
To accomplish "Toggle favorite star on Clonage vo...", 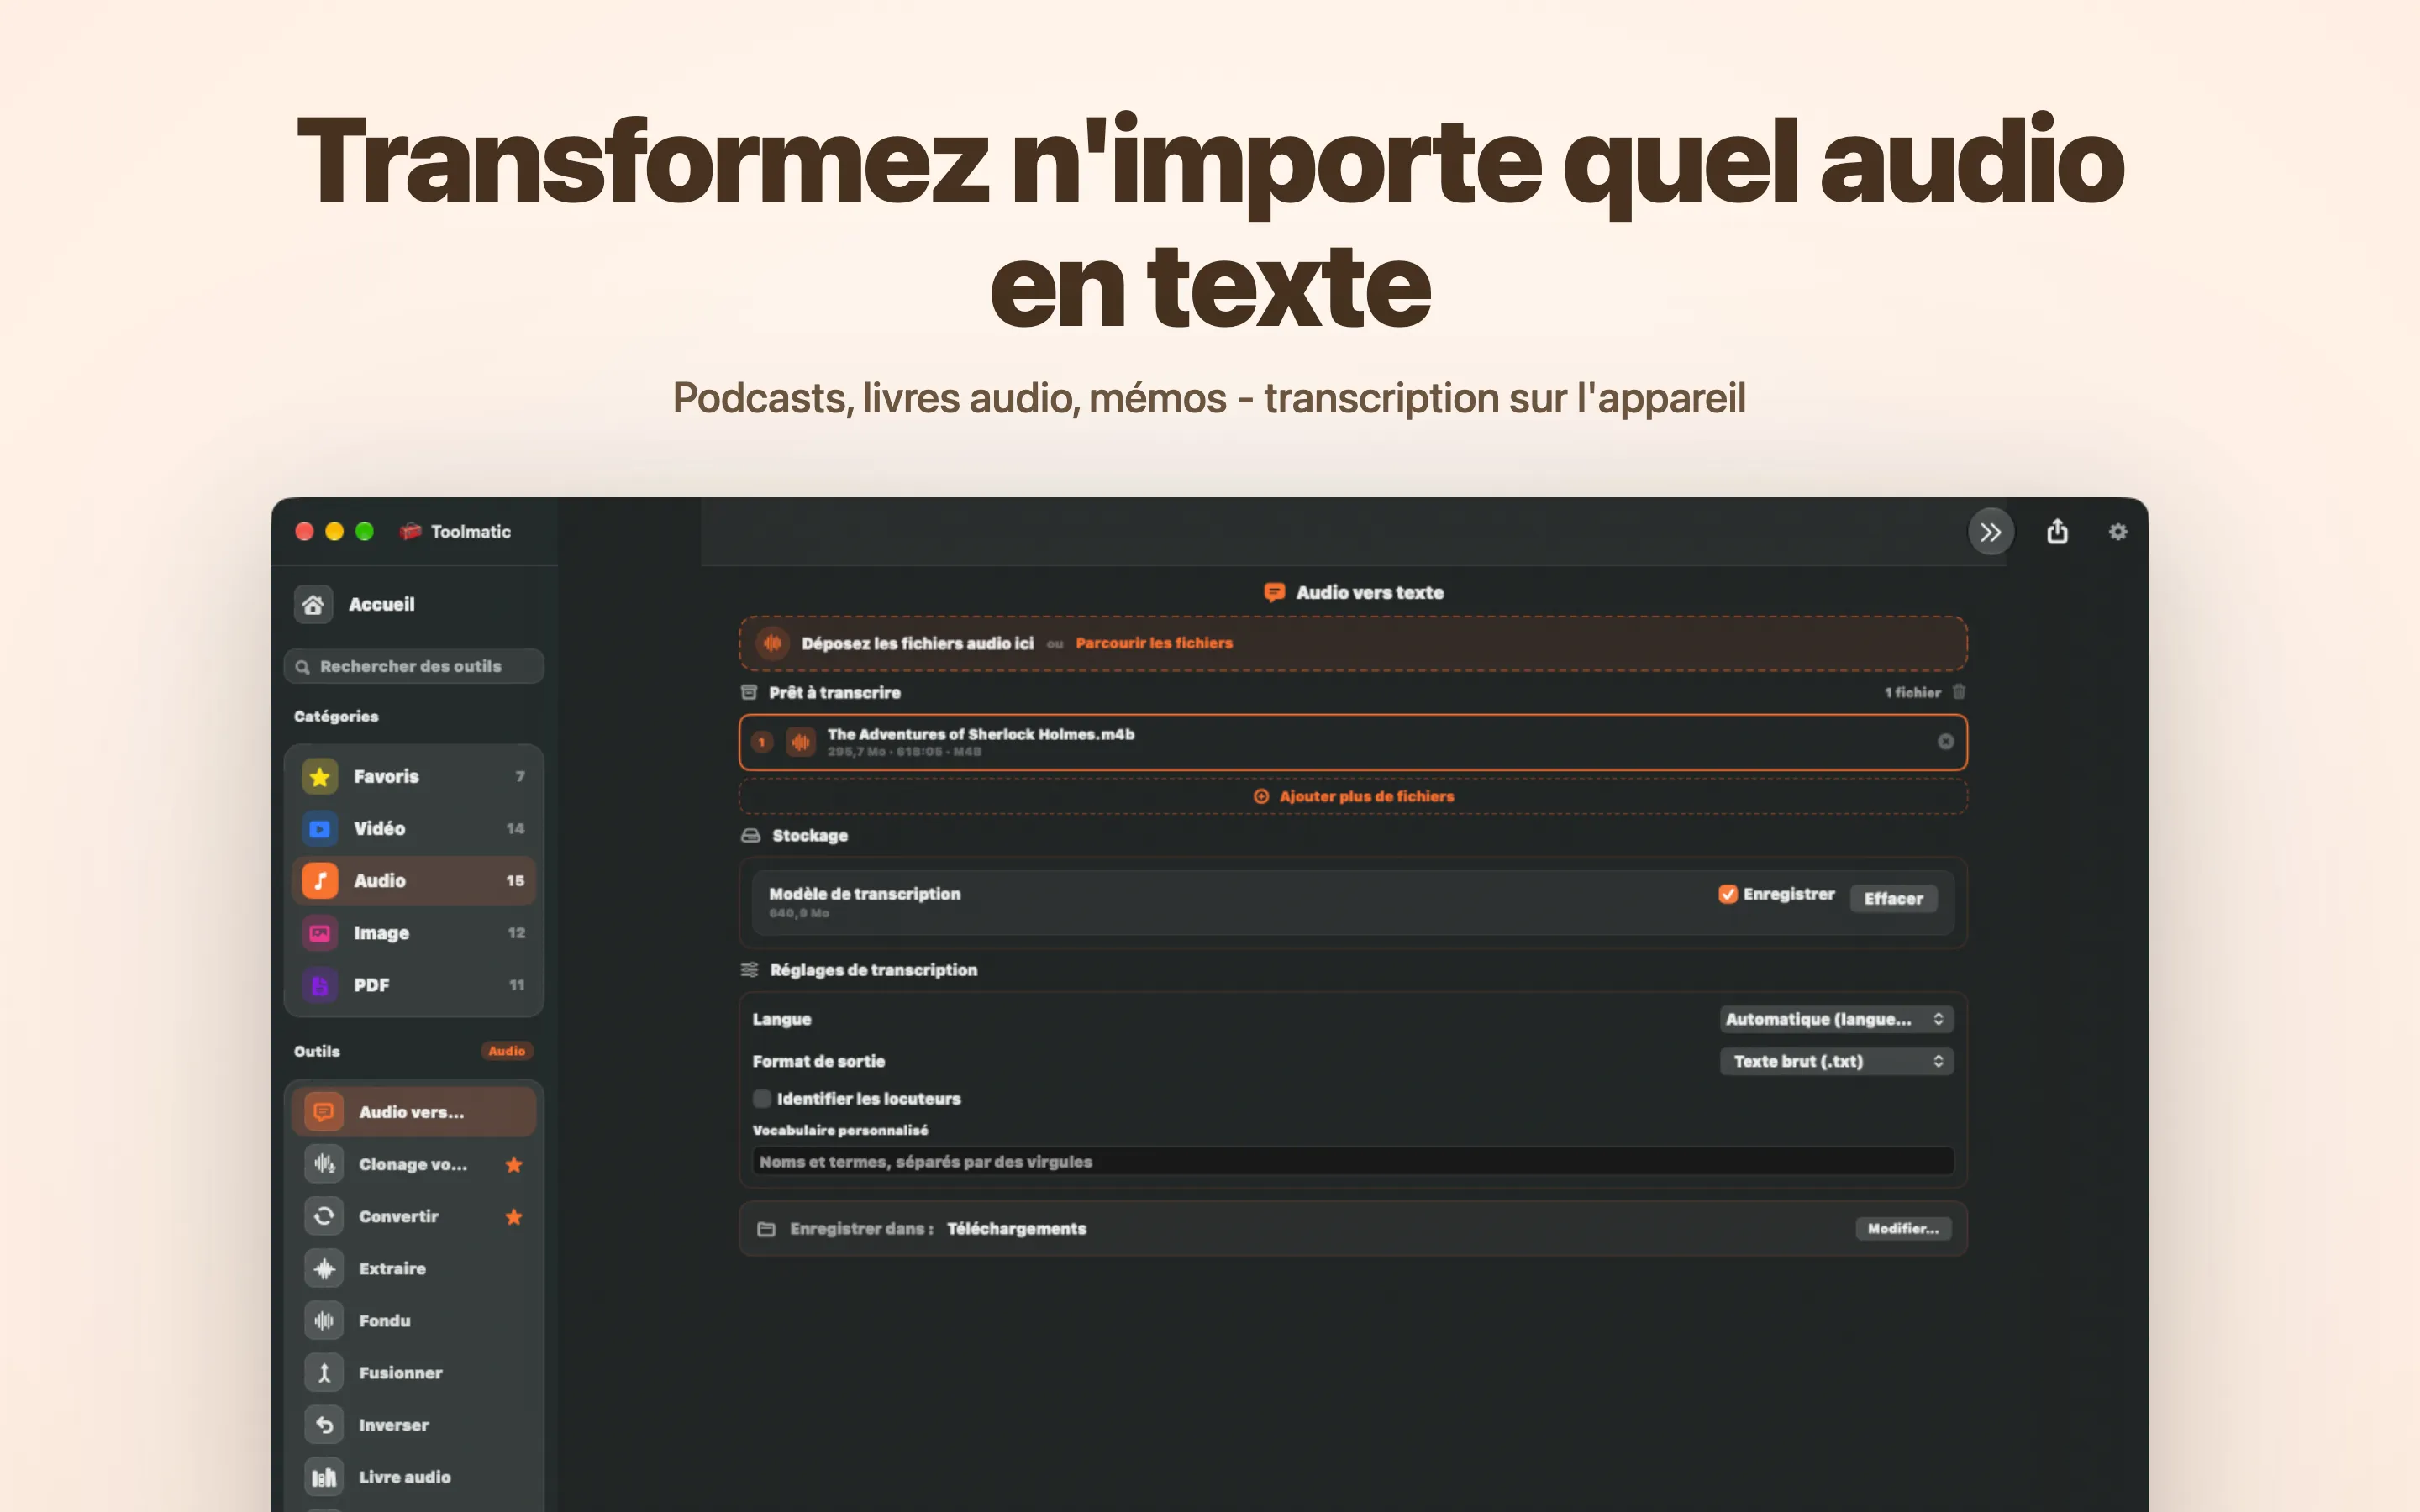I will pyautogui.click(x=514, y=1164).
